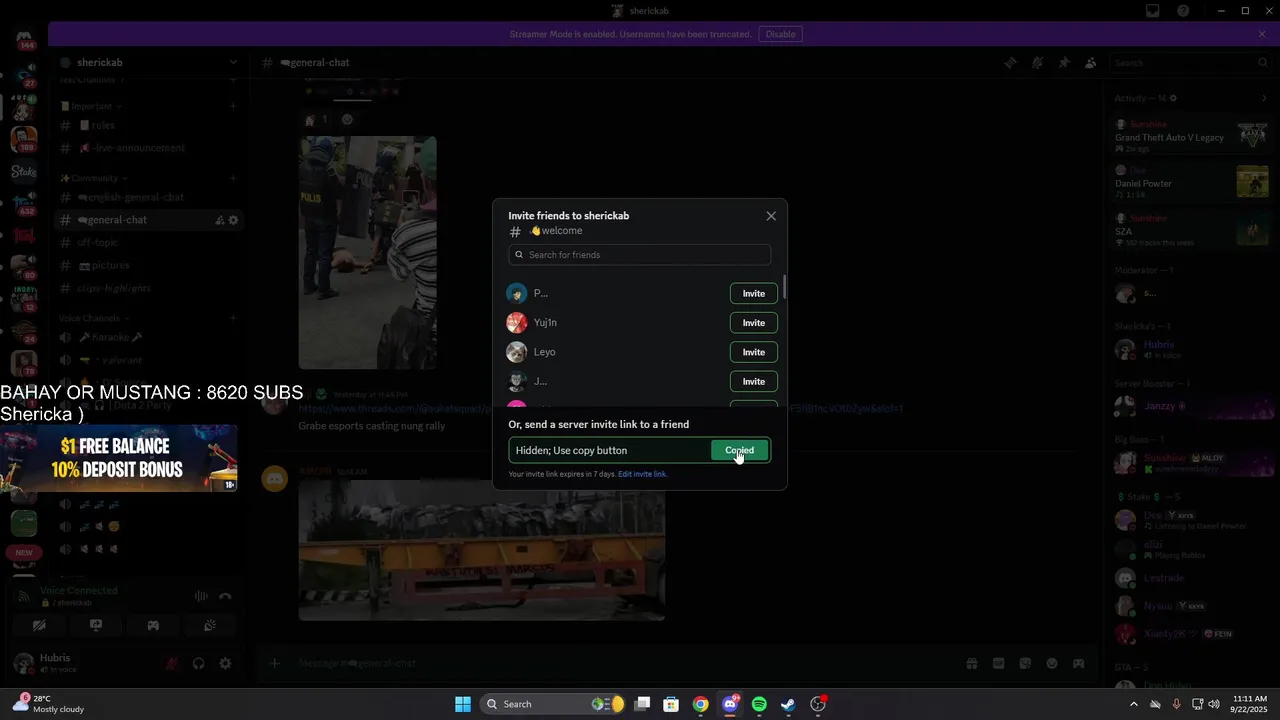Click the Copied invite link button
Screen dimensions: 1280x720
(x=739, y=450)
